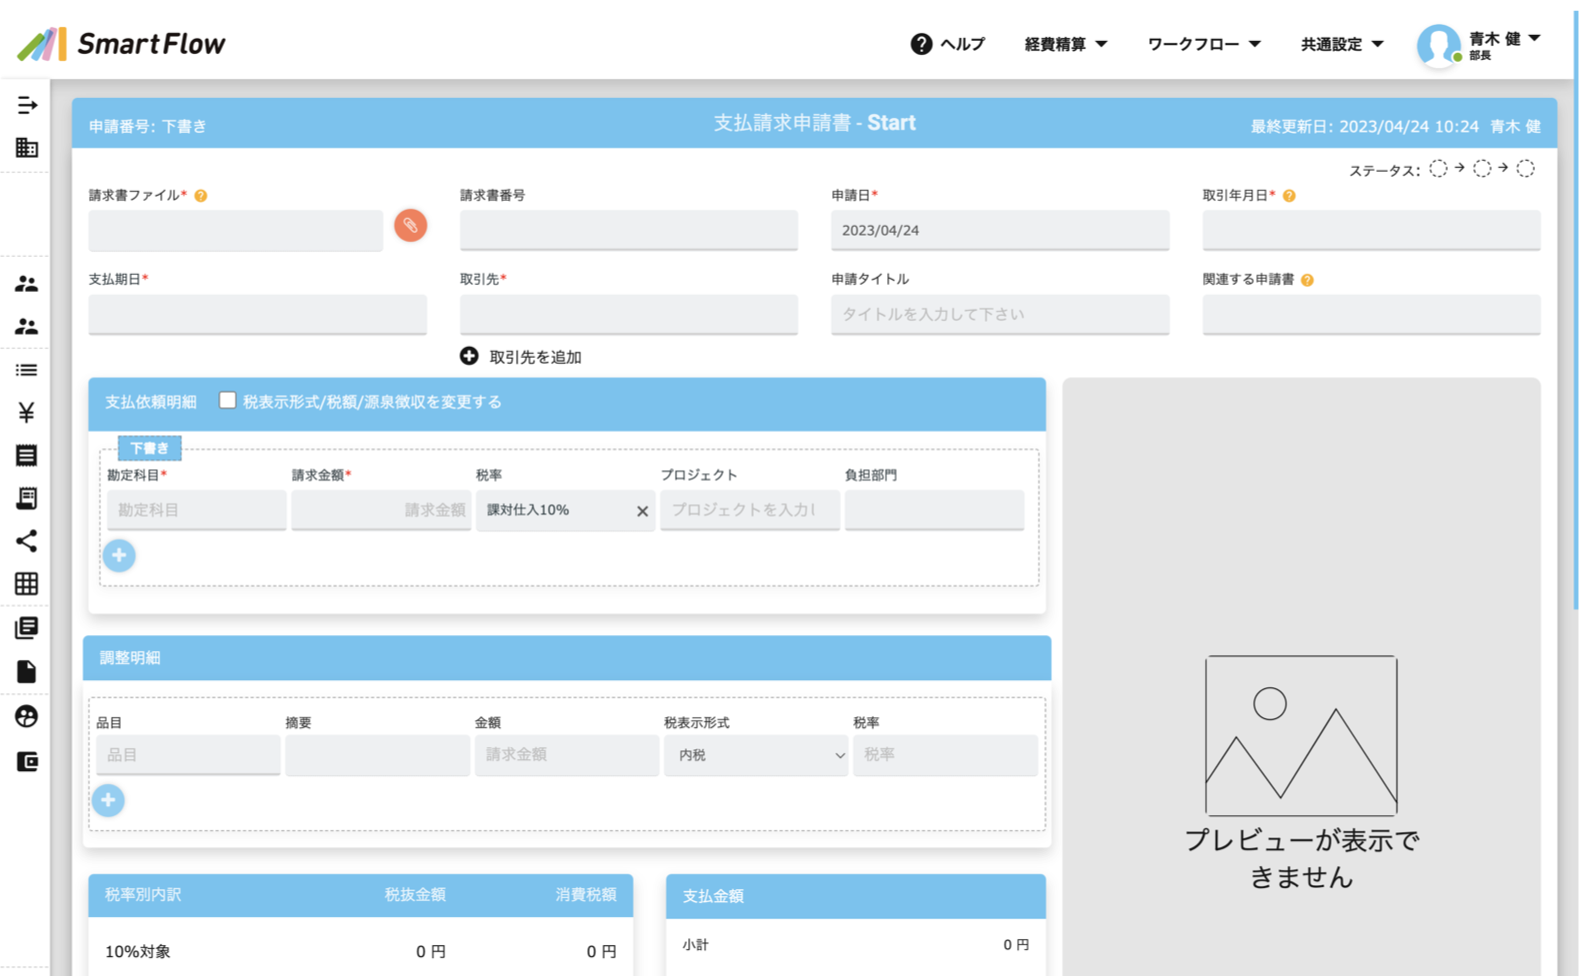Click the share icon in sidebar

pyautogui.click(x=27, y=541)
